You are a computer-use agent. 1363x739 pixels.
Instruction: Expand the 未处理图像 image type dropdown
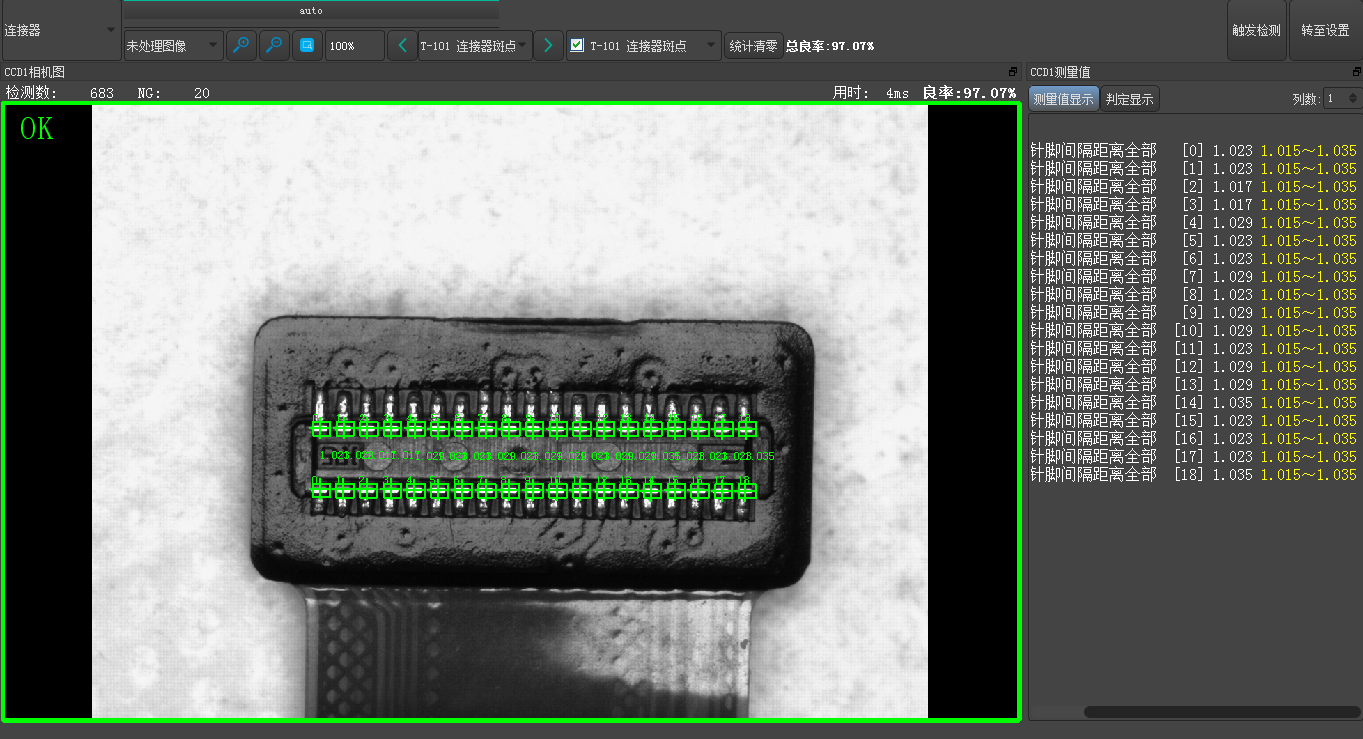[173, 45]
